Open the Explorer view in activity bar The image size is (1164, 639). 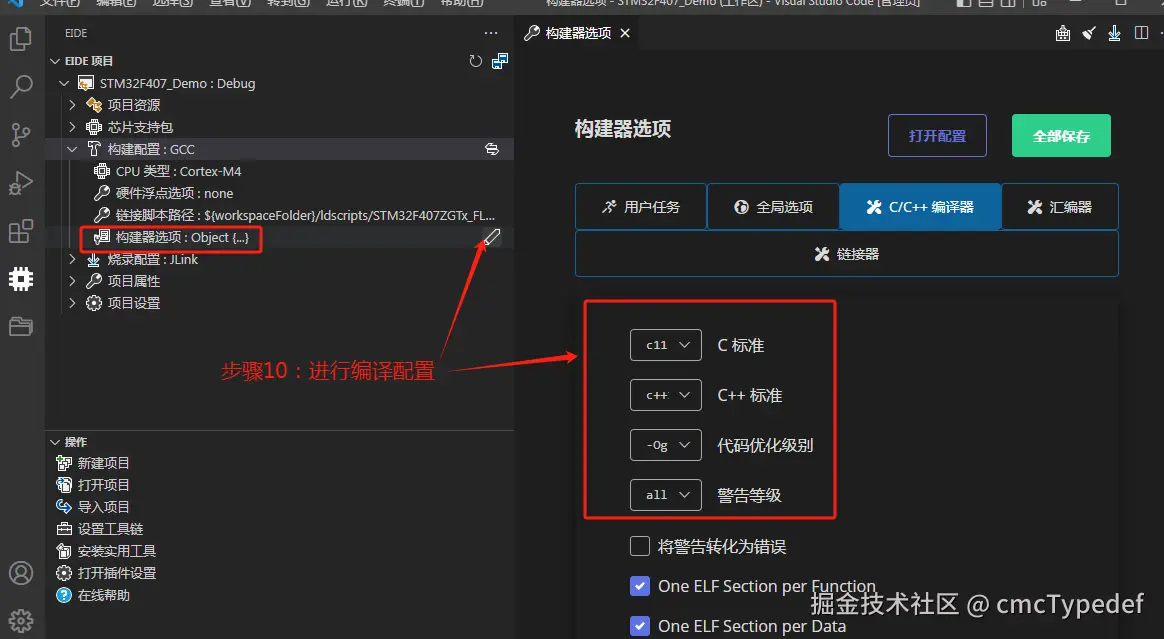[21, 39]
